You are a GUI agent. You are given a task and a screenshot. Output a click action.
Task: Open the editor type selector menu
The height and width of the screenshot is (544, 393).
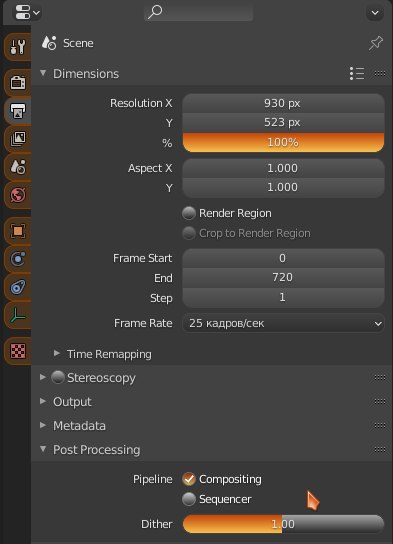(x=27, y=12)
